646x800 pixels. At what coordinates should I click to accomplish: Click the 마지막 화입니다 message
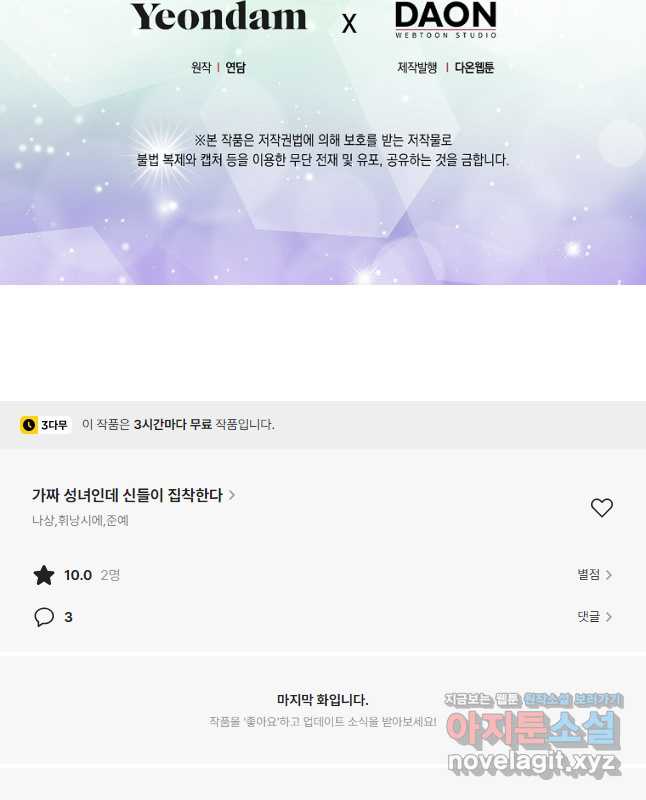pos(322,700)
